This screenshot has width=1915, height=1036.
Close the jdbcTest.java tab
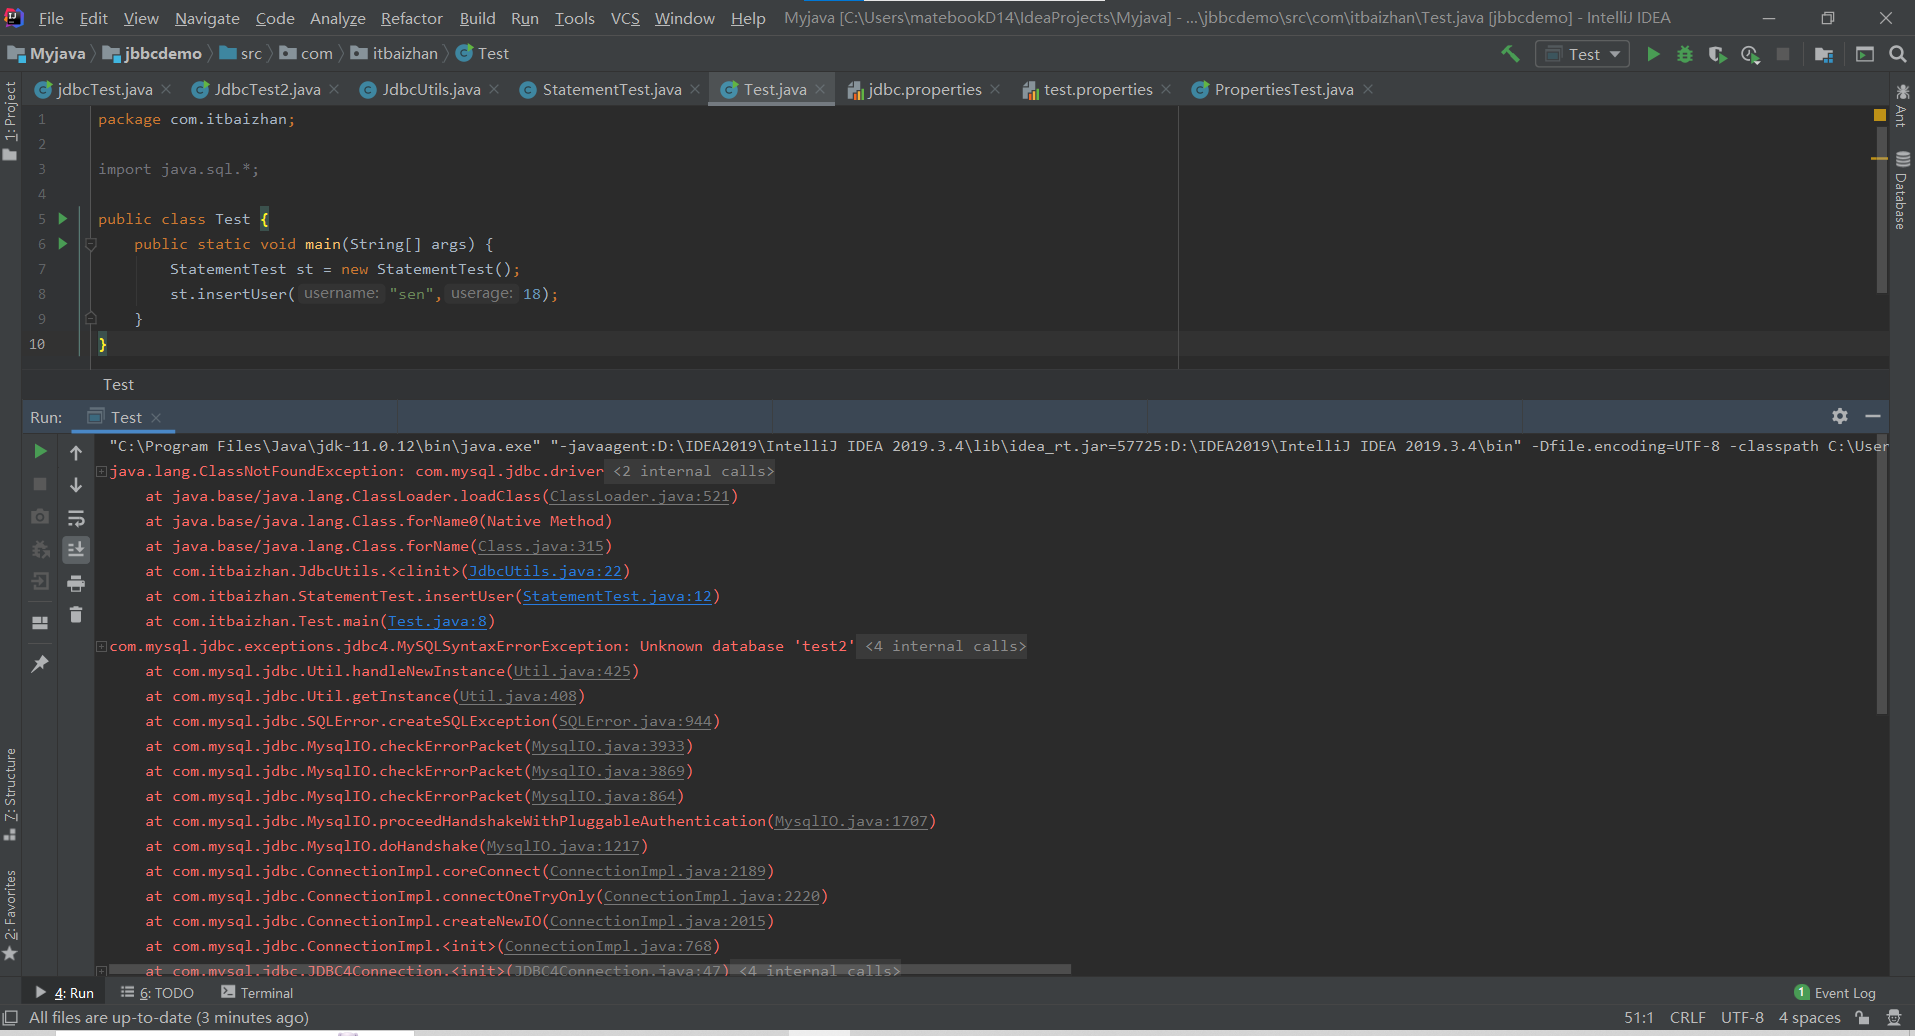point(166,89)
